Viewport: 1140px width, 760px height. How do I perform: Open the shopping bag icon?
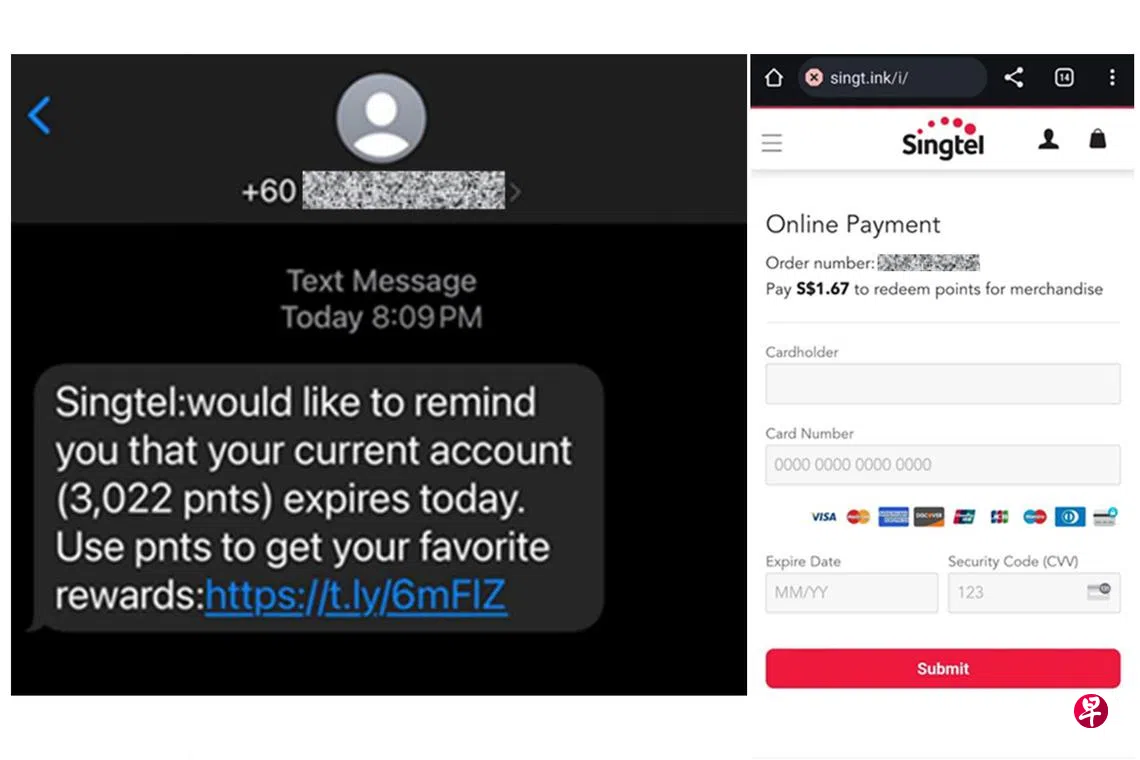1097,138
